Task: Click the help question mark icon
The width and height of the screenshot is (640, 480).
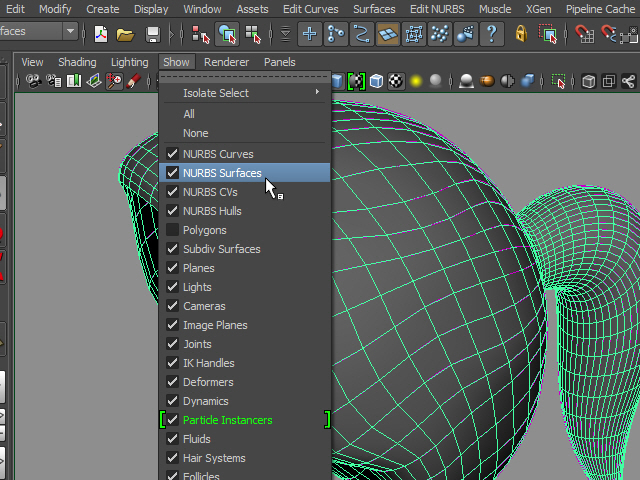Action: pos(492,34)
